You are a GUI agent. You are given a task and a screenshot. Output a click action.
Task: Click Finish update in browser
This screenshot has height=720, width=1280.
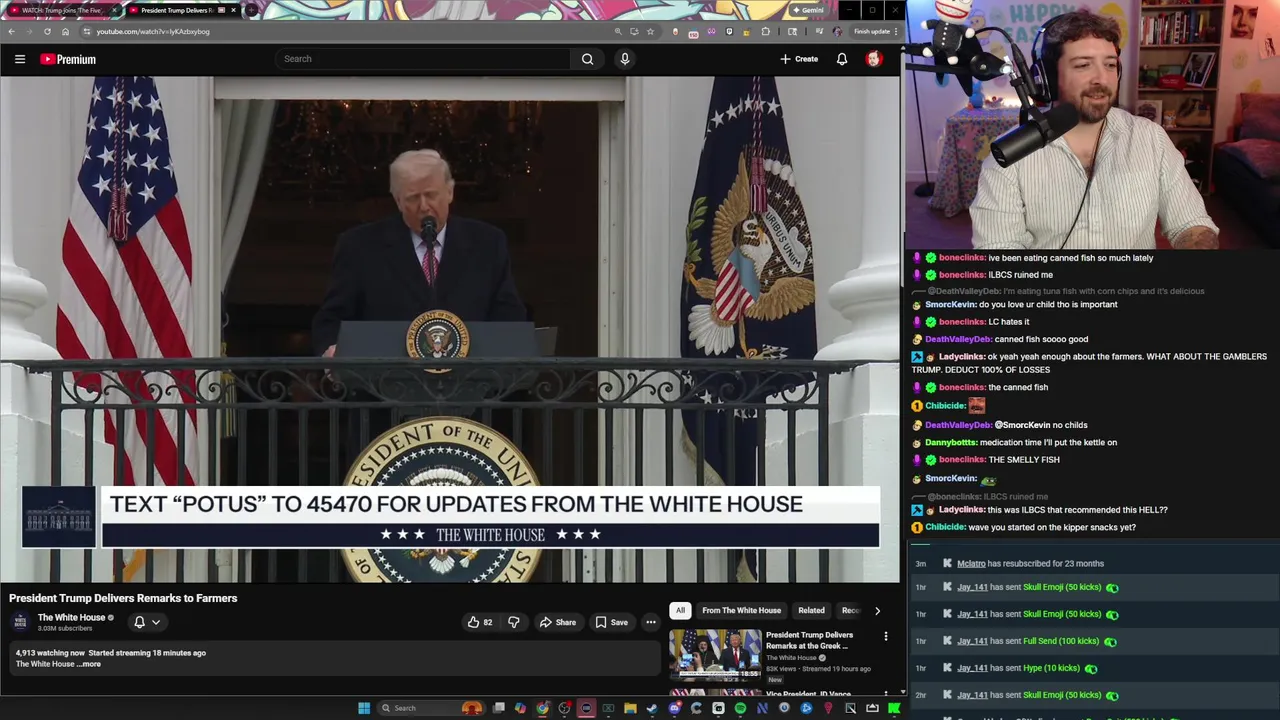pyautogui.click(x=871, y=31)
